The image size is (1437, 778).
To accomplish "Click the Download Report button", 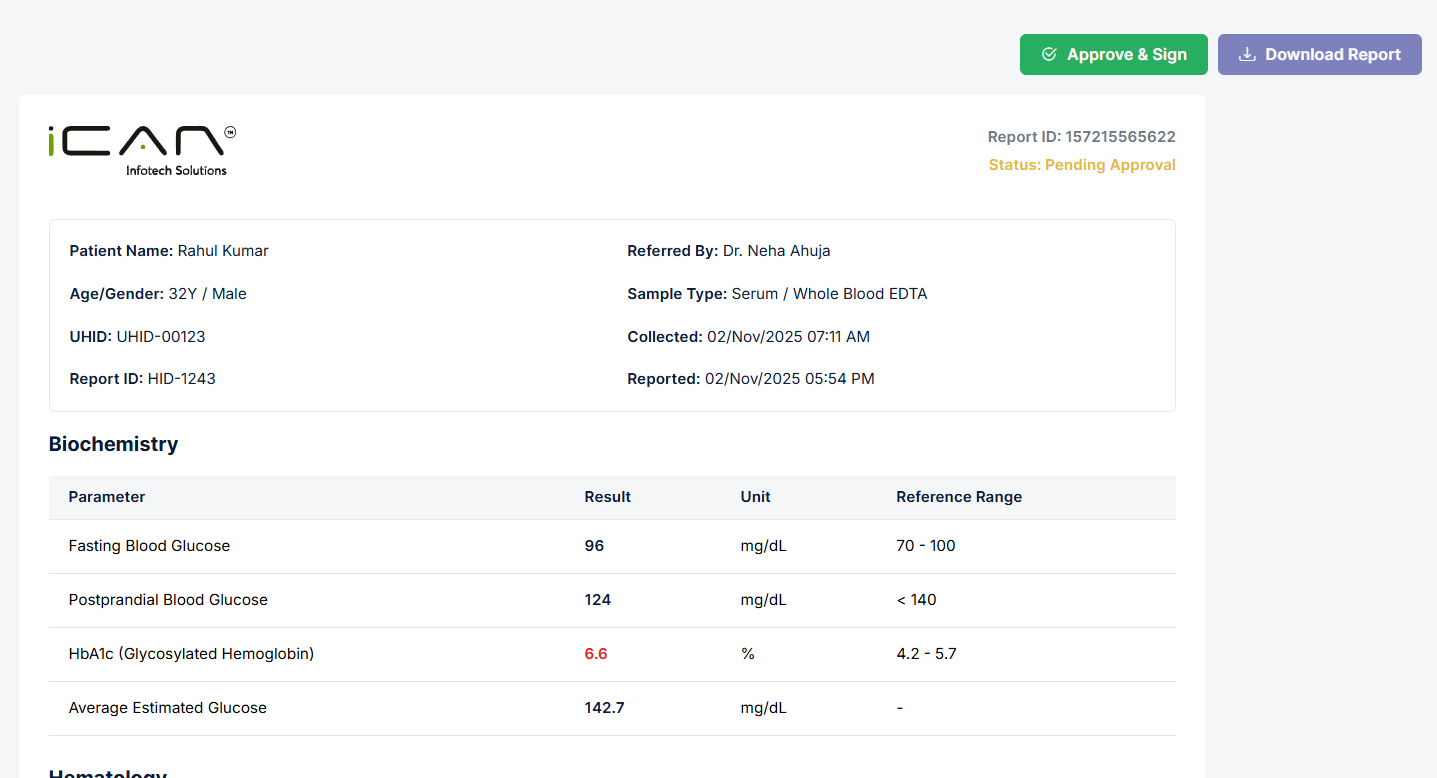I will 1319,55.
